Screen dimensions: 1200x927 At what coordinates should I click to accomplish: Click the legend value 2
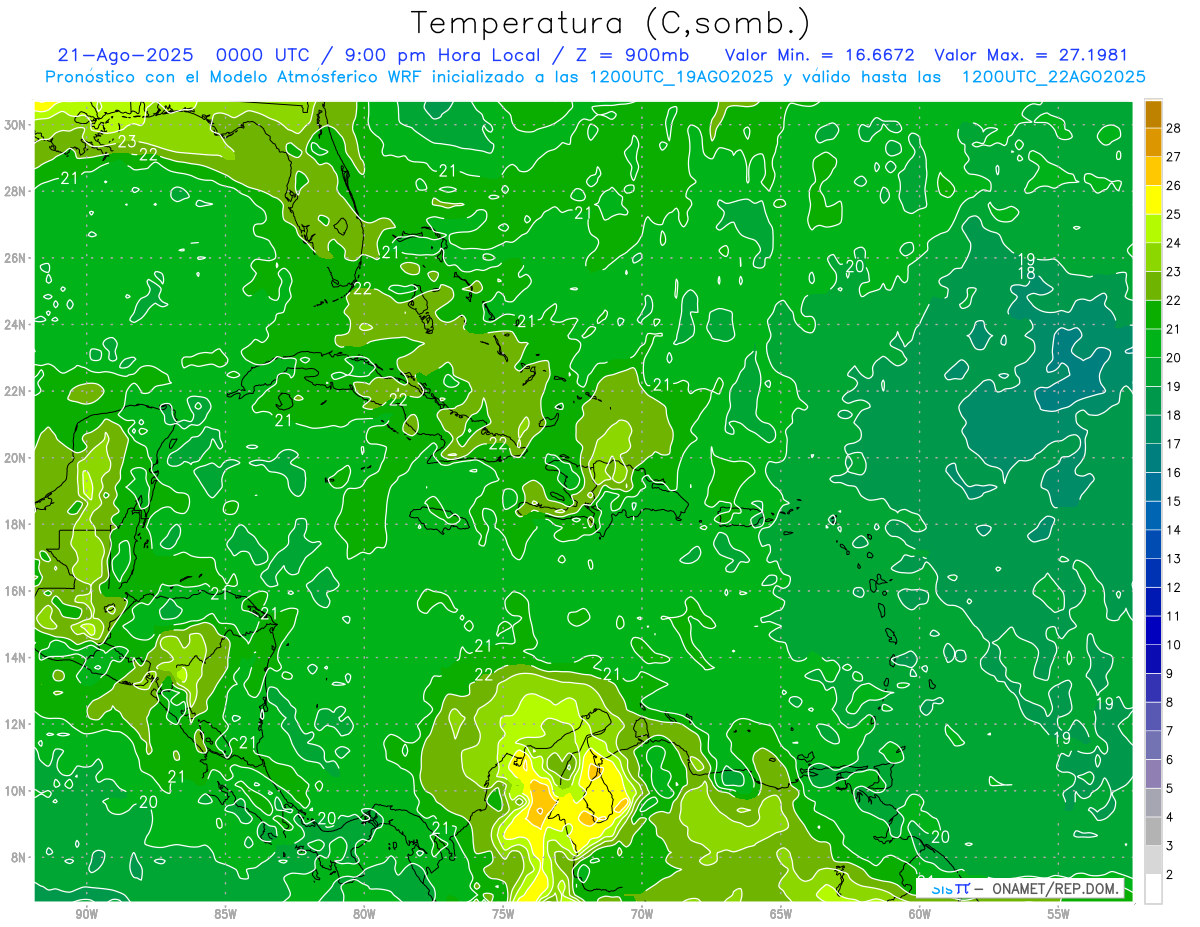[x=1170, y=874]
